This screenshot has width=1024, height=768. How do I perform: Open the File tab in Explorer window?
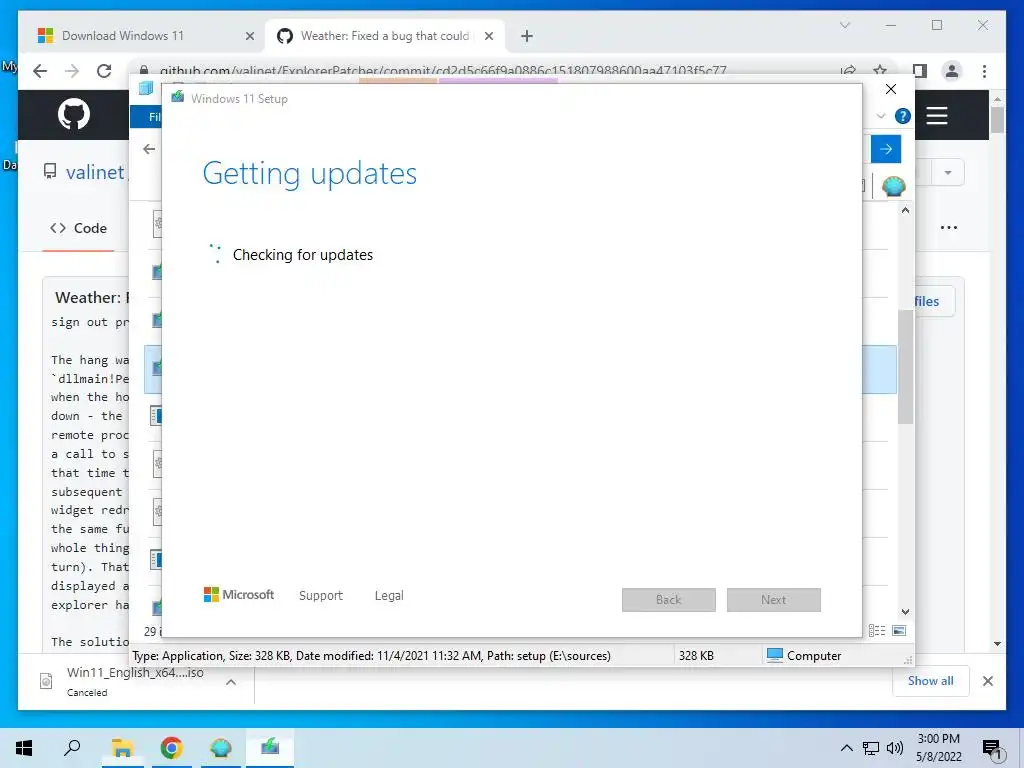146,117
